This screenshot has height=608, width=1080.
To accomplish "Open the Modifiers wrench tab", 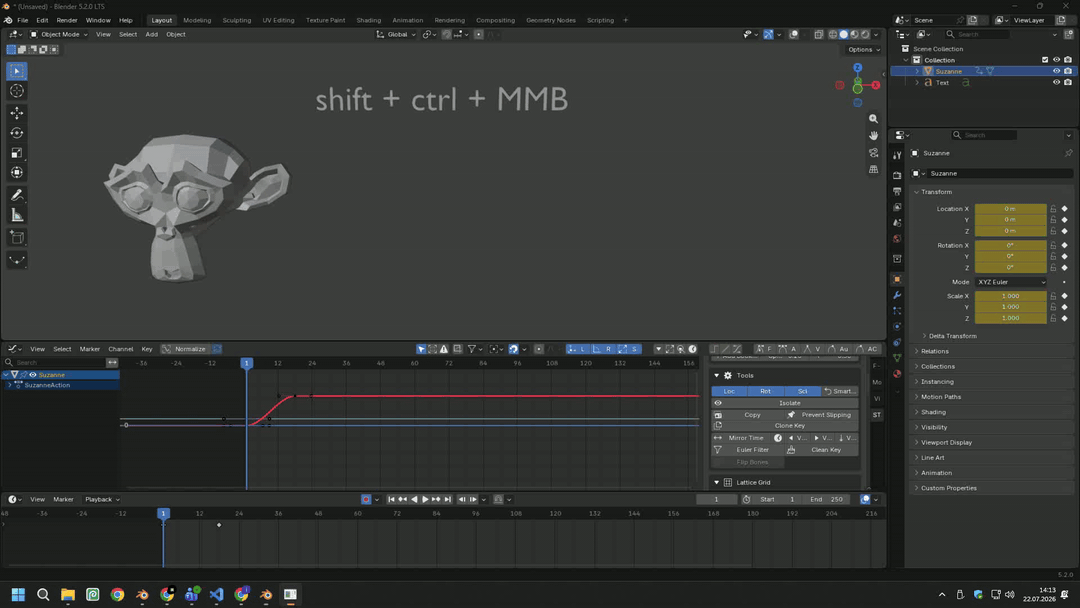I will (x=897, y=295).
